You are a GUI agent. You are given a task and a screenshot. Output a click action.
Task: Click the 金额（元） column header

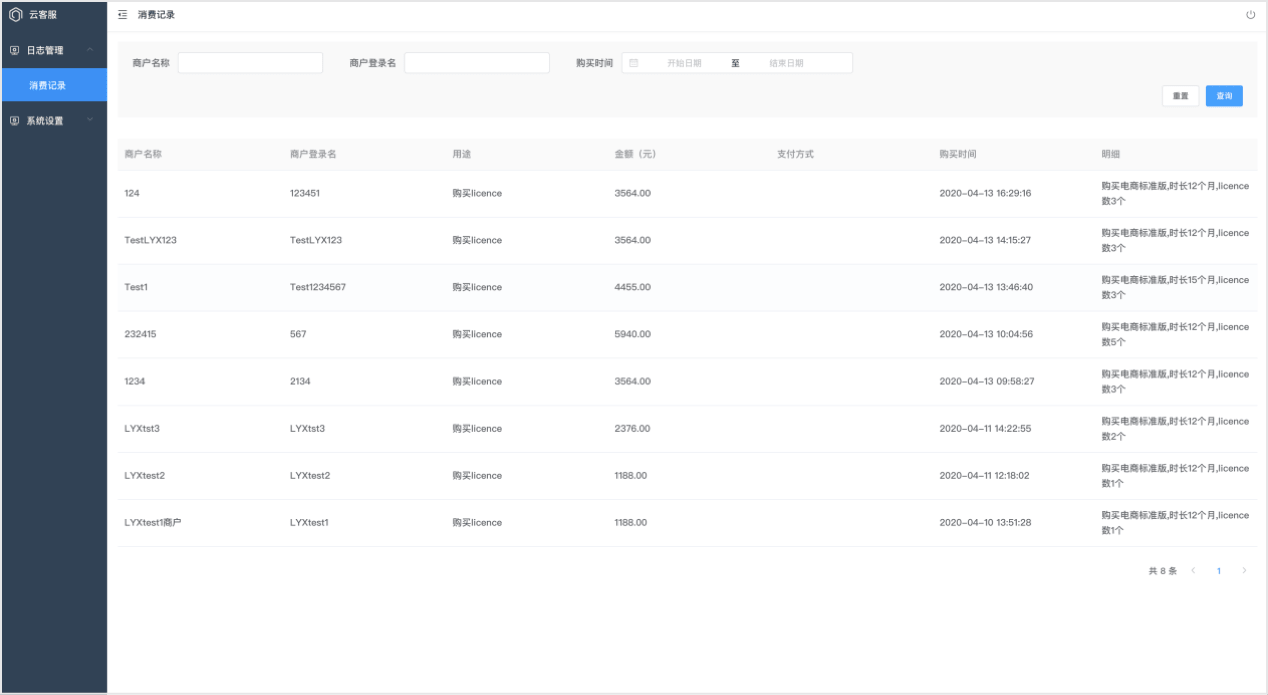[635, 155]
